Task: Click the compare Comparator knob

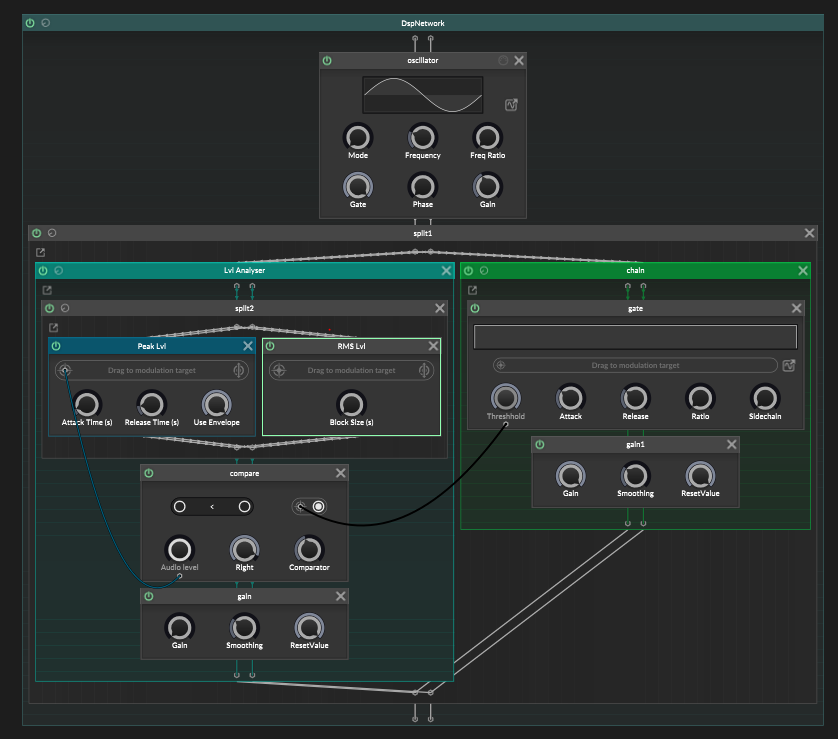Action: point(309,549)
